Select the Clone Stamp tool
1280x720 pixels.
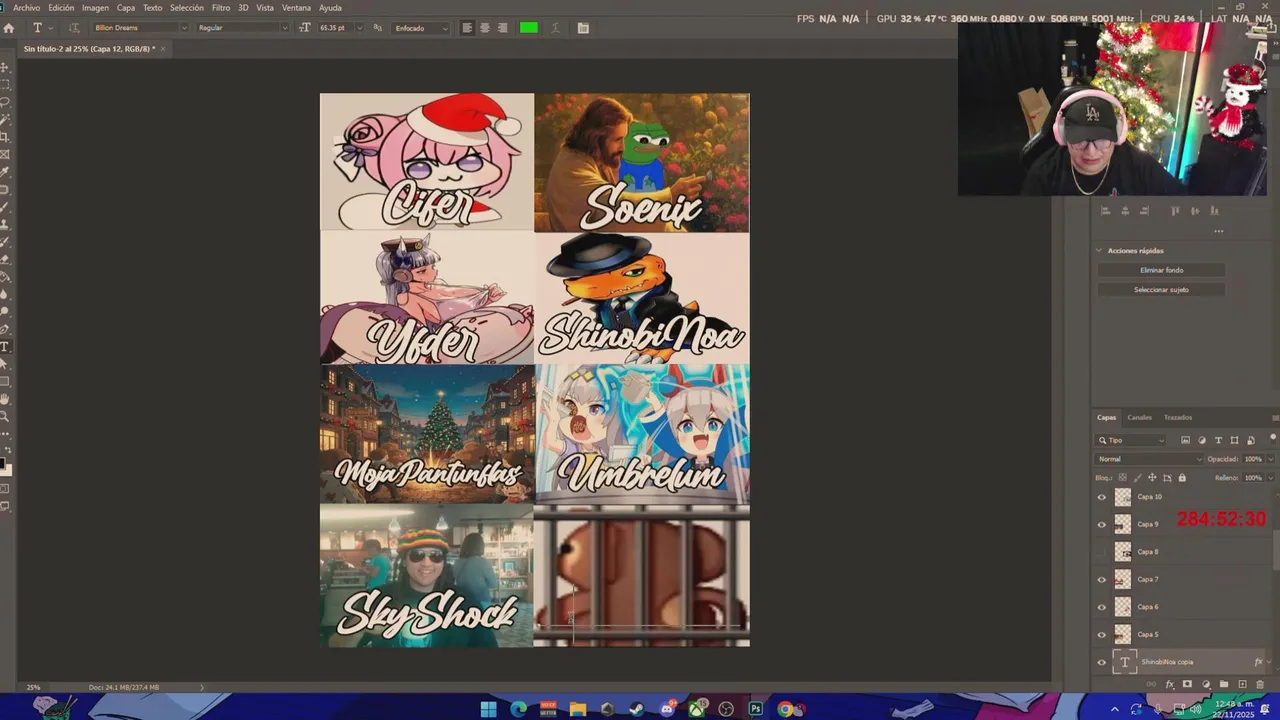5,225
